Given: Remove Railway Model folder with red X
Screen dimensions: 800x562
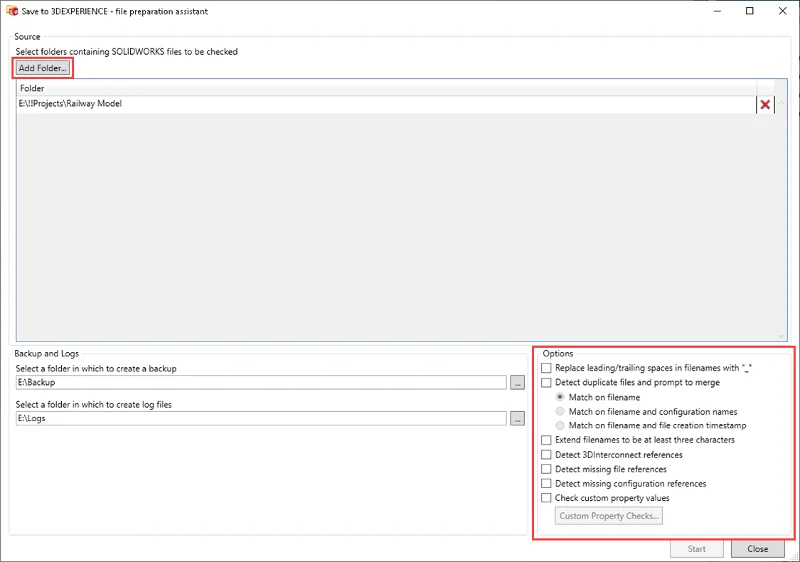Looking at the screenshot, I should pos(766,105).
